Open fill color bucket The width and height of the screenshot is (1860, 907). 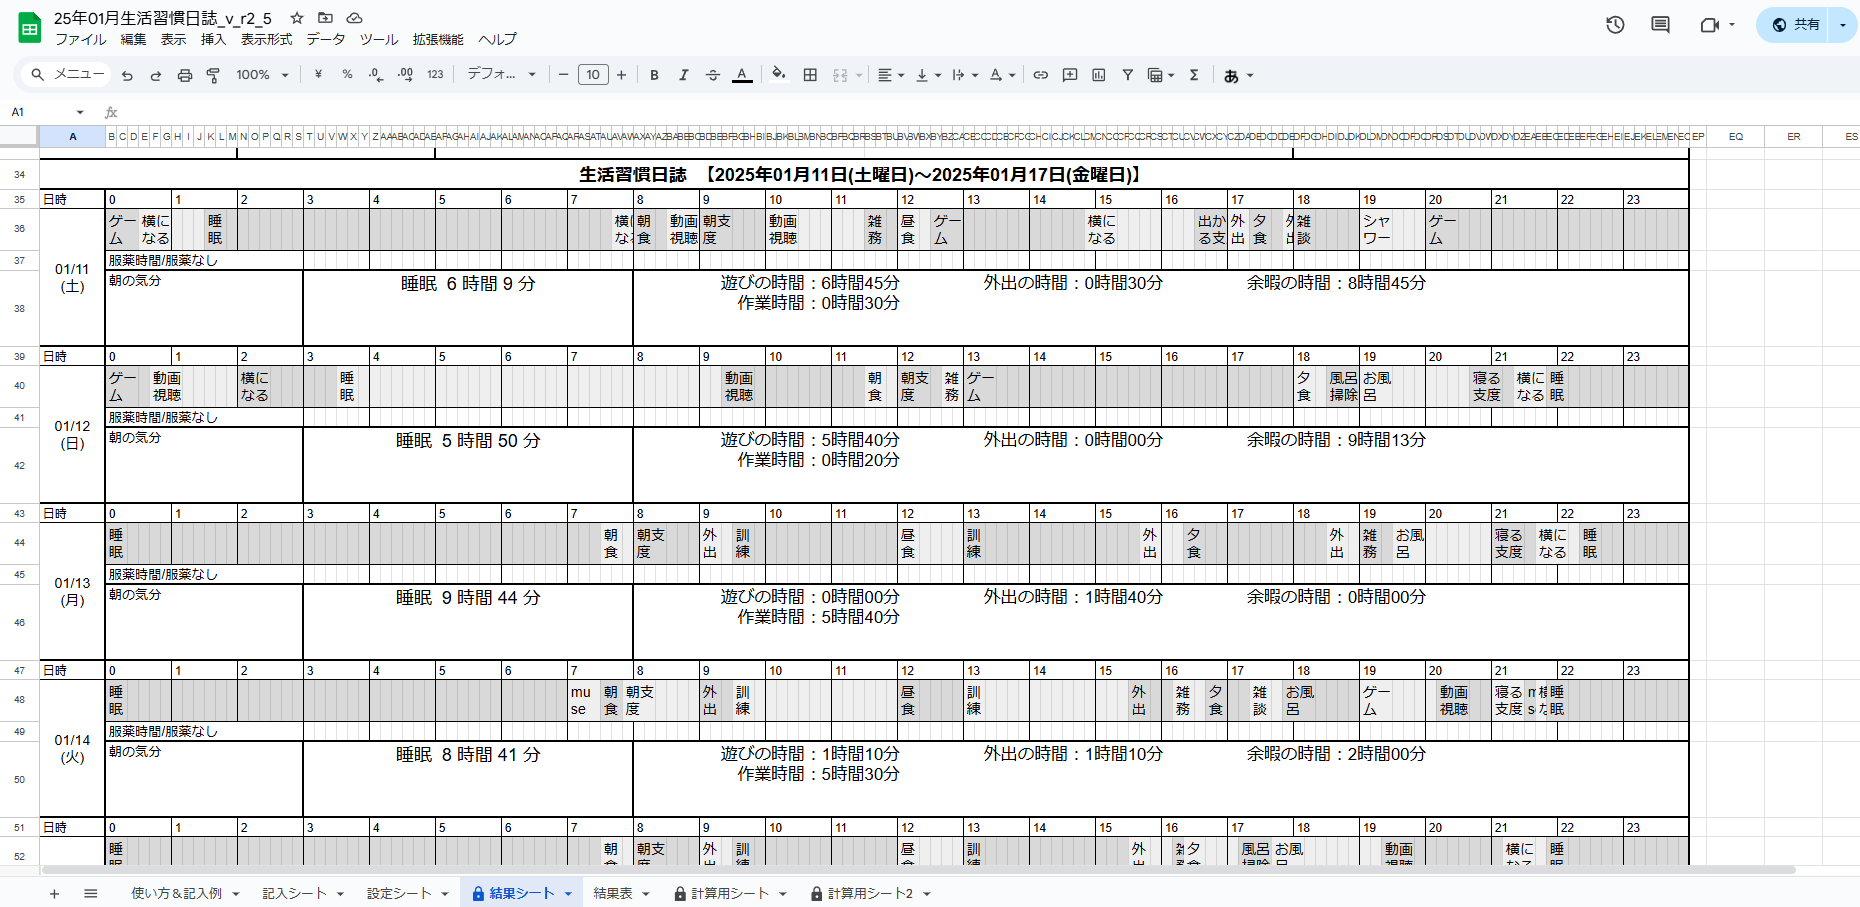pyautogui.click(x=779, y=74)
